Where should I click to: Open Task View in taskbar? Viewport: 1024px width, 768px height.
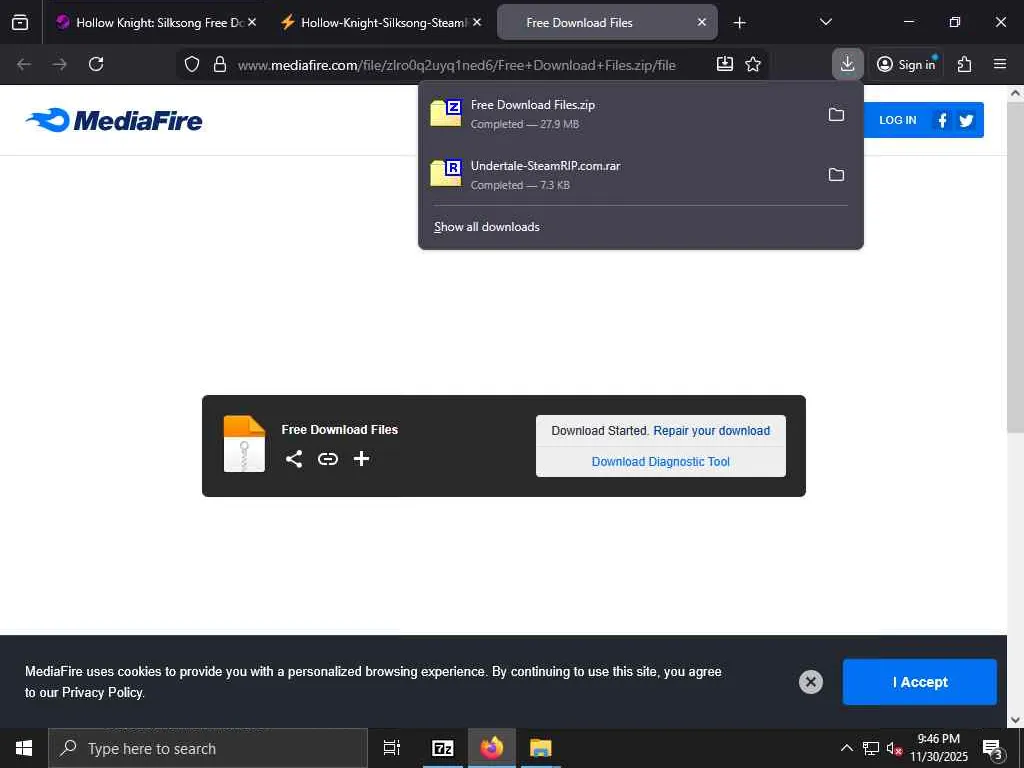point(392,748)
